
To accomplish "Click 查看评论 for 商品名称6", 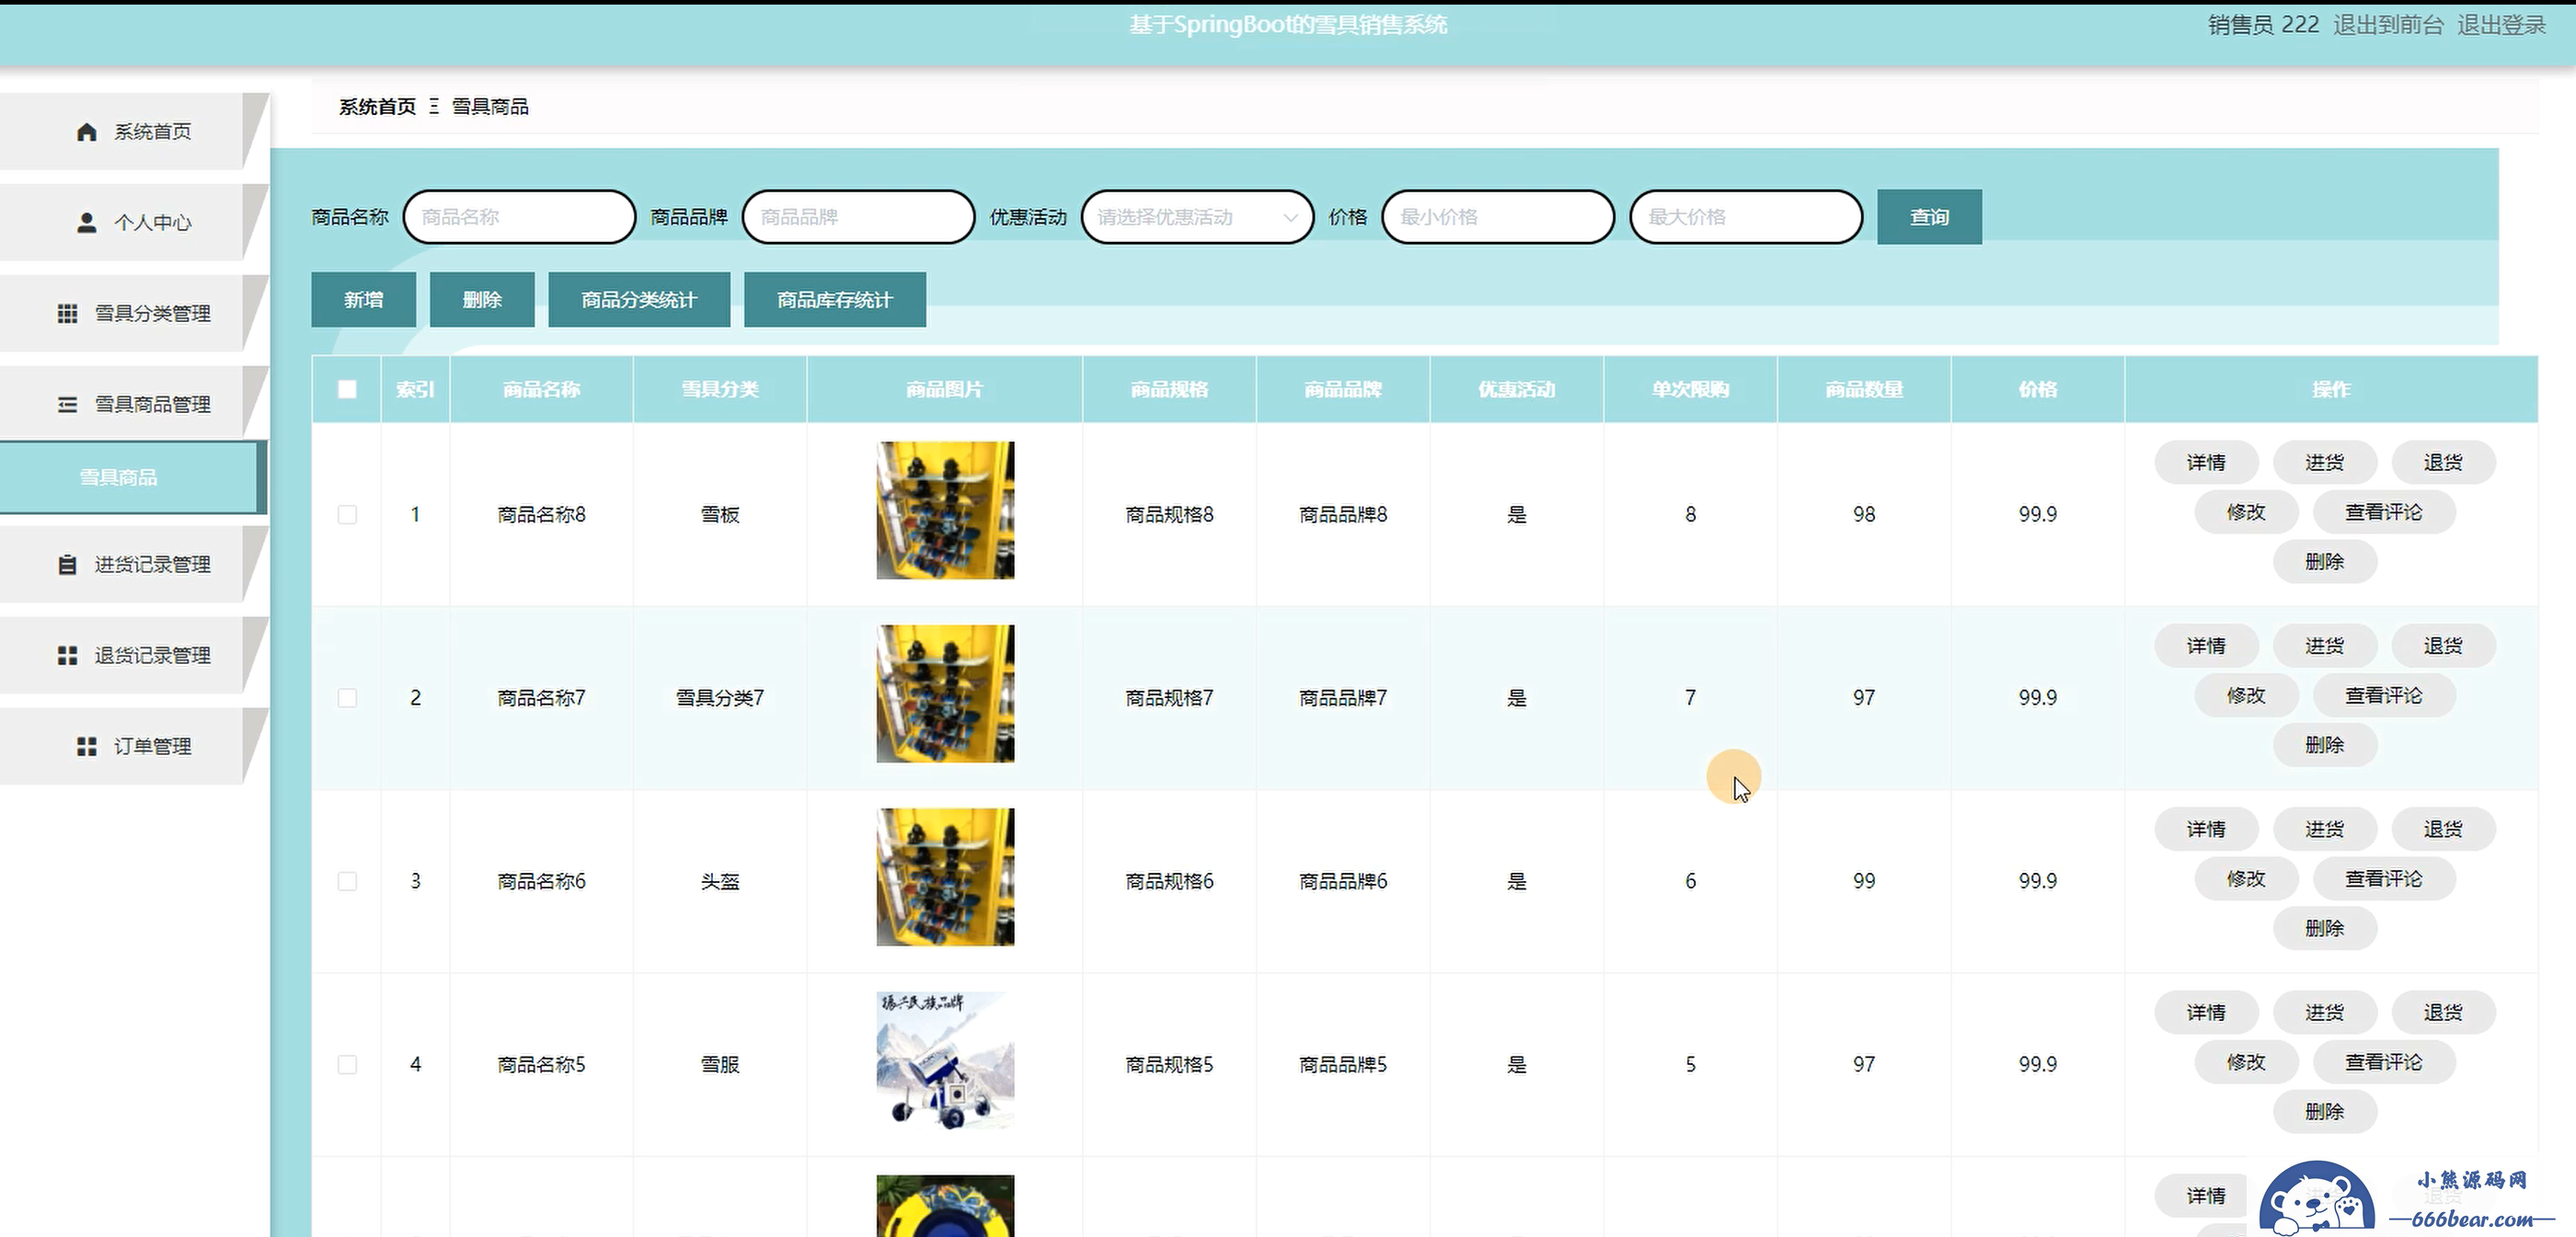I will point(2384,879).
